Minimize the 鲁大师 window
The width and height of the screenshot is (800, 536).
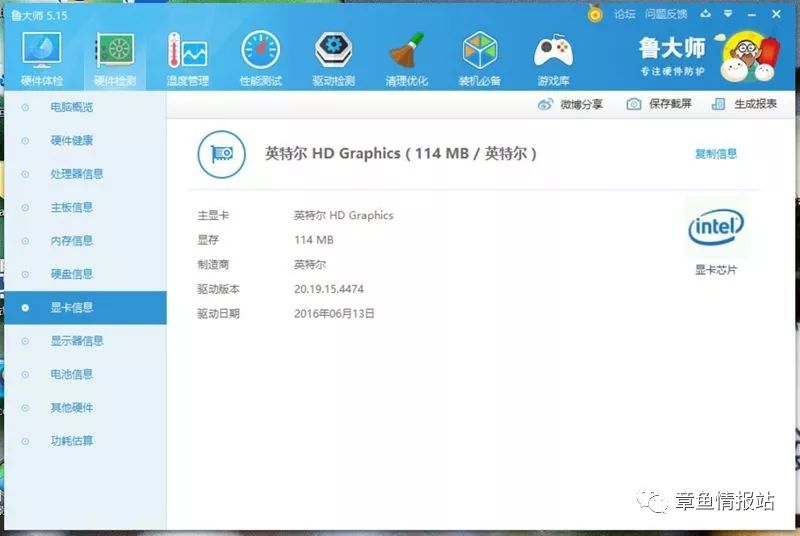point(751,14)
